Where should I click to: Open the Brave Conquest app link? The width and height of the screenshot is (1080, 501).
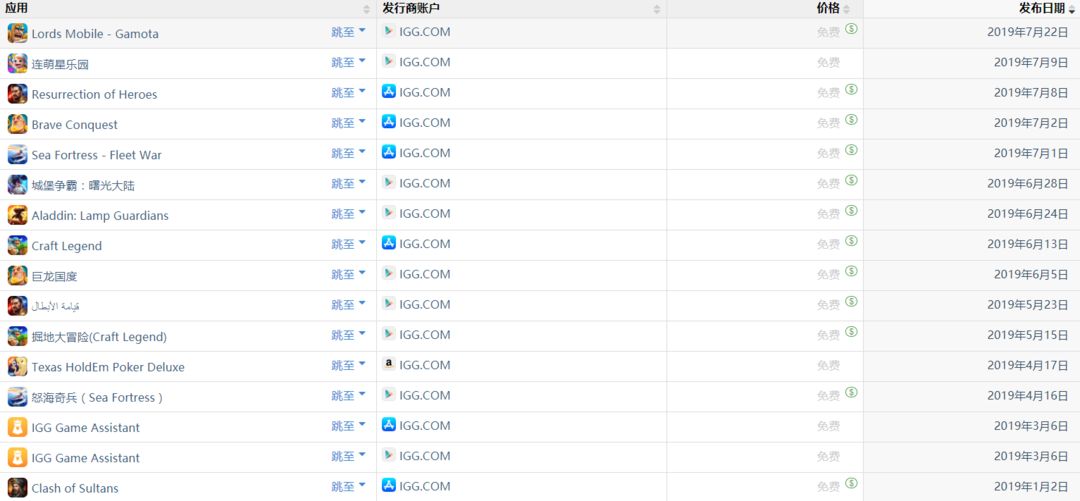pyautogui.click(x=74, y=125)
